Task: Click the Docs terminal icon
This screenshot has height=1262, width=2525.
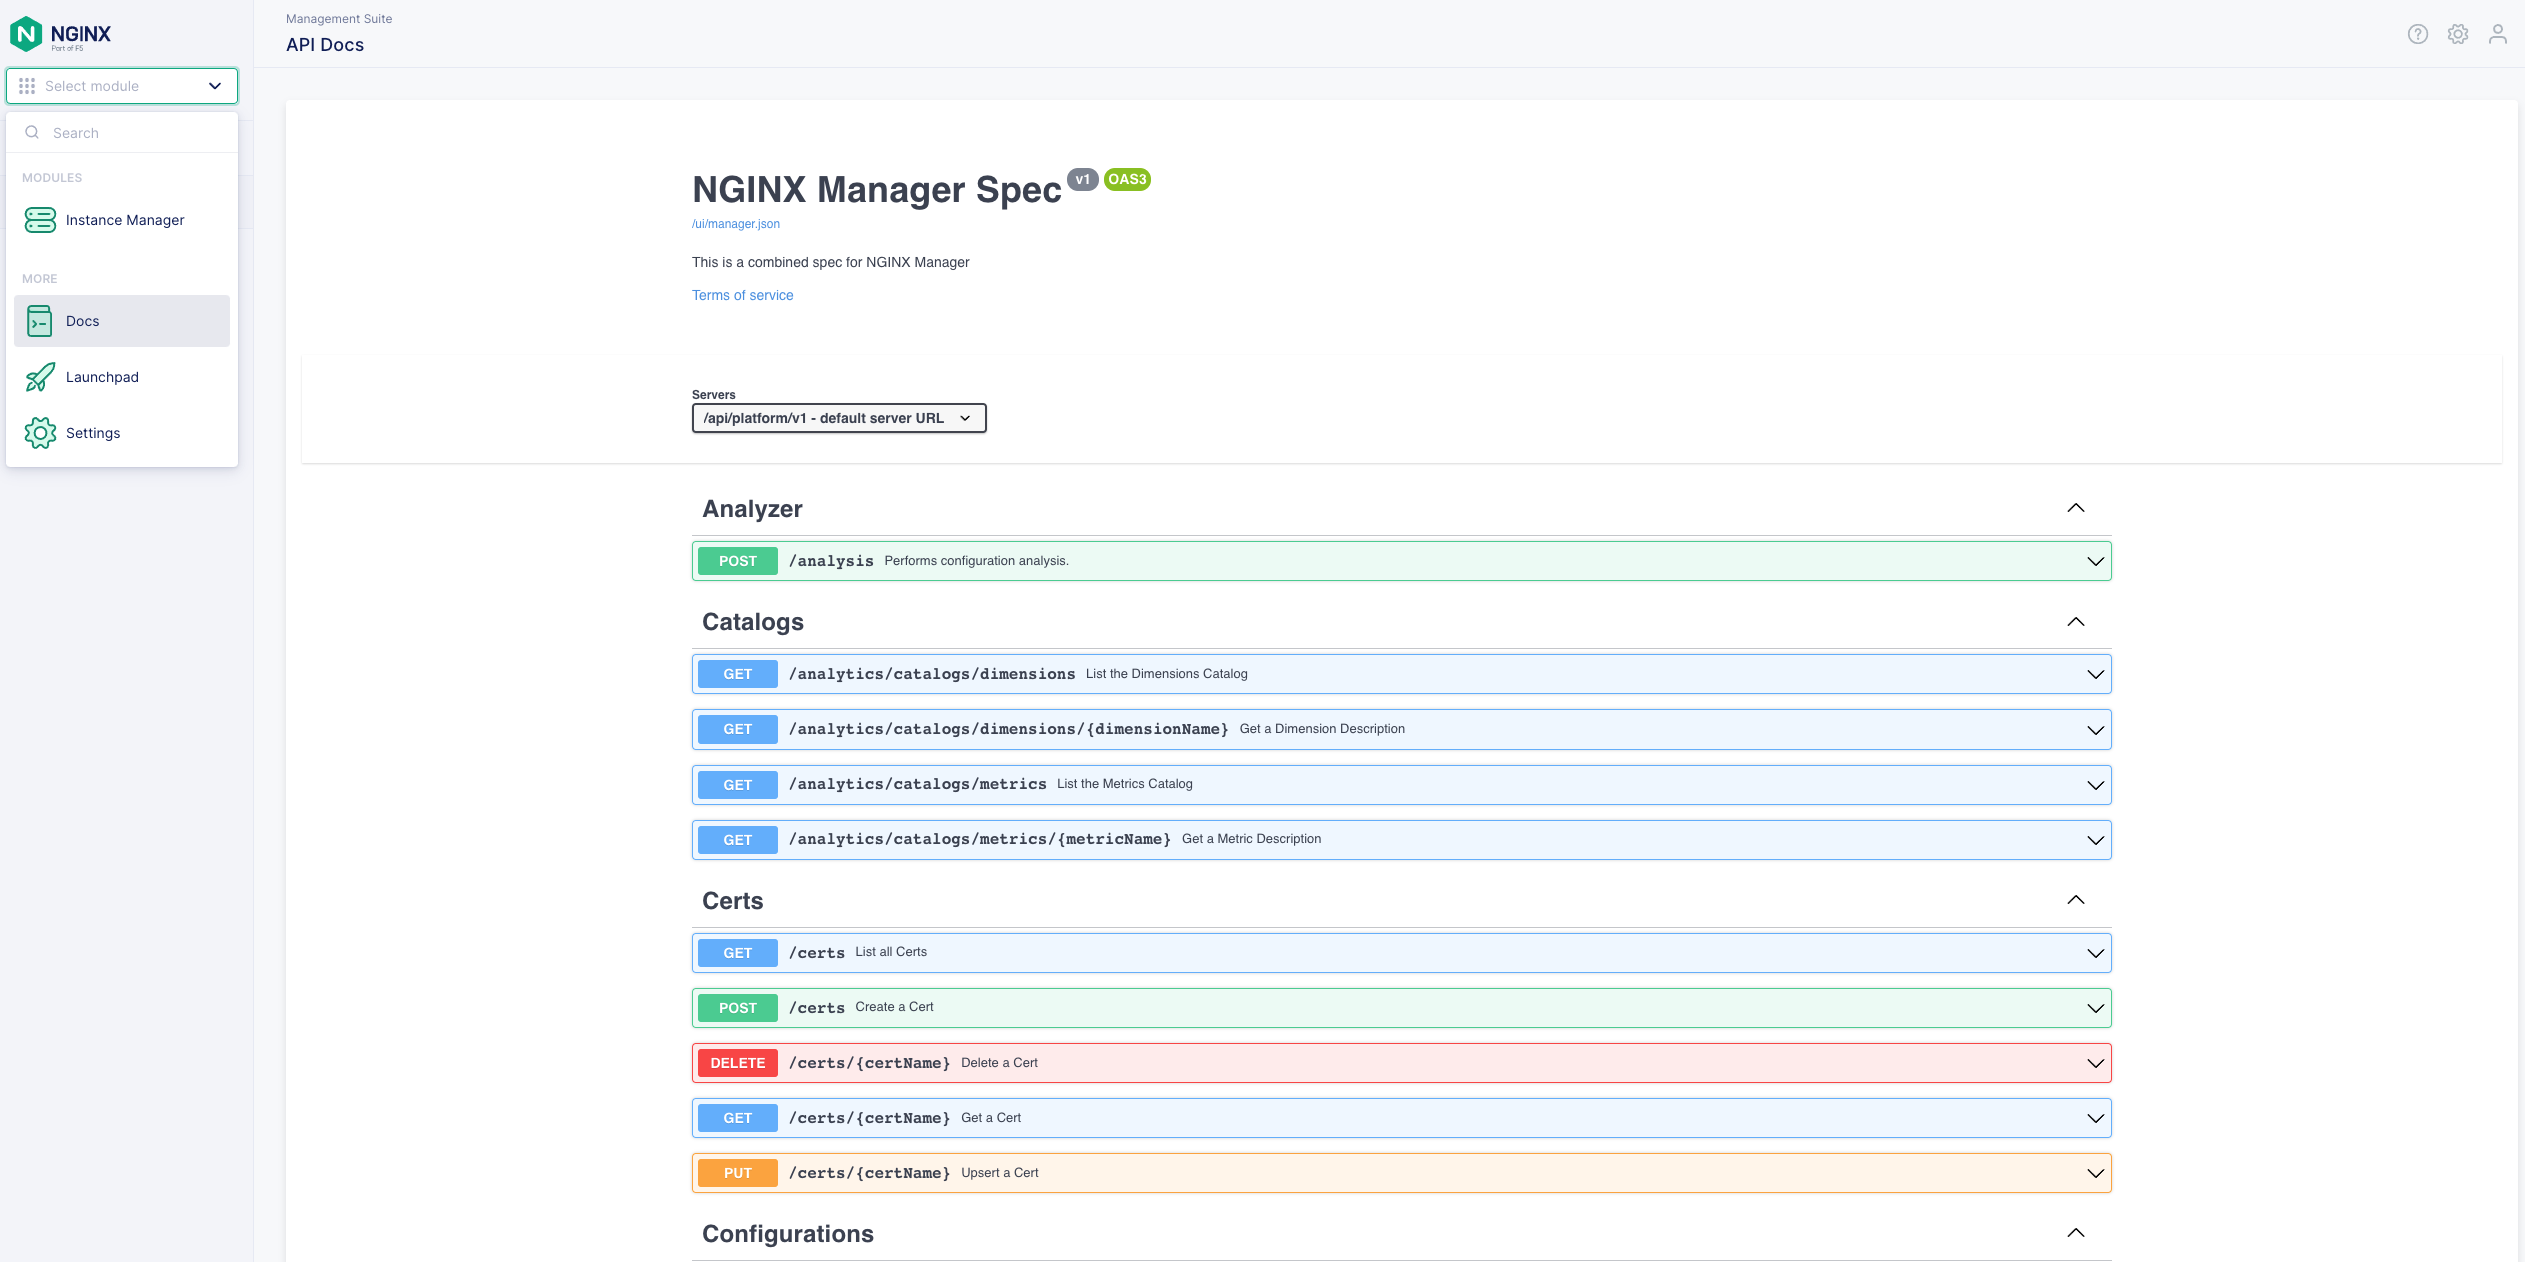Action: pos(40,321)
